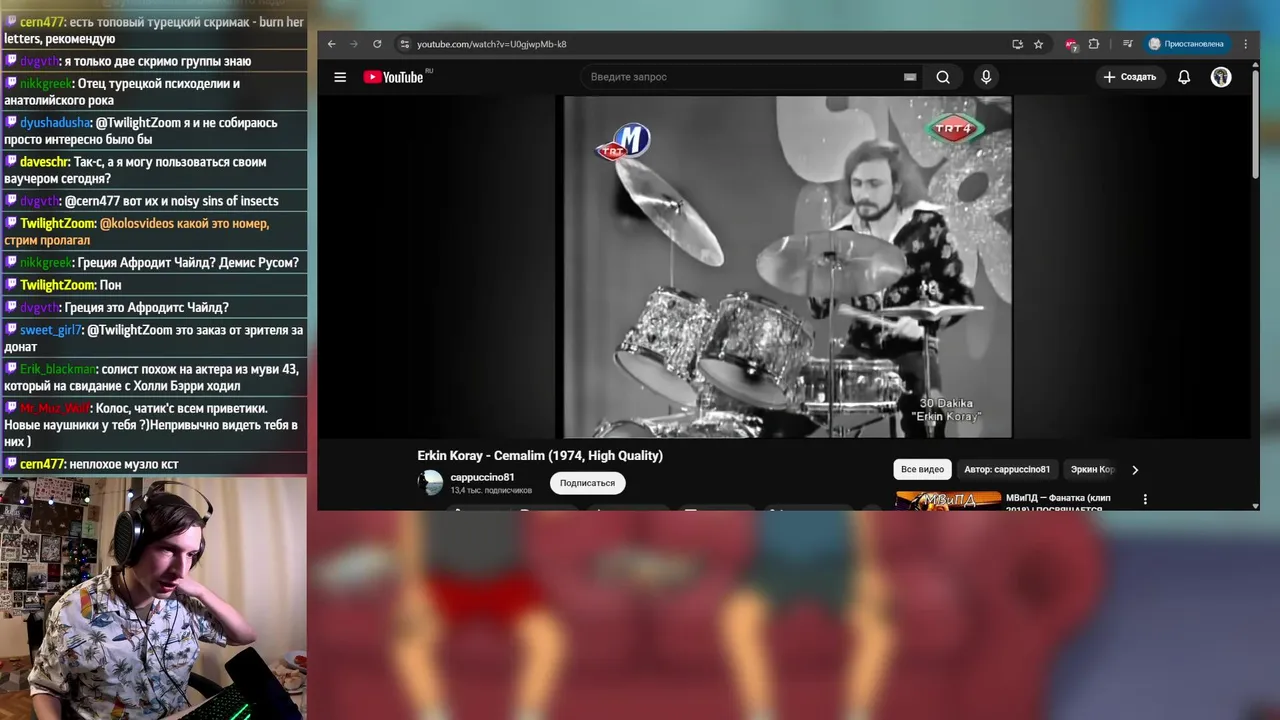
Task: Select the Все видео chip
Action: pyautogui.click(x=922, y=469)
